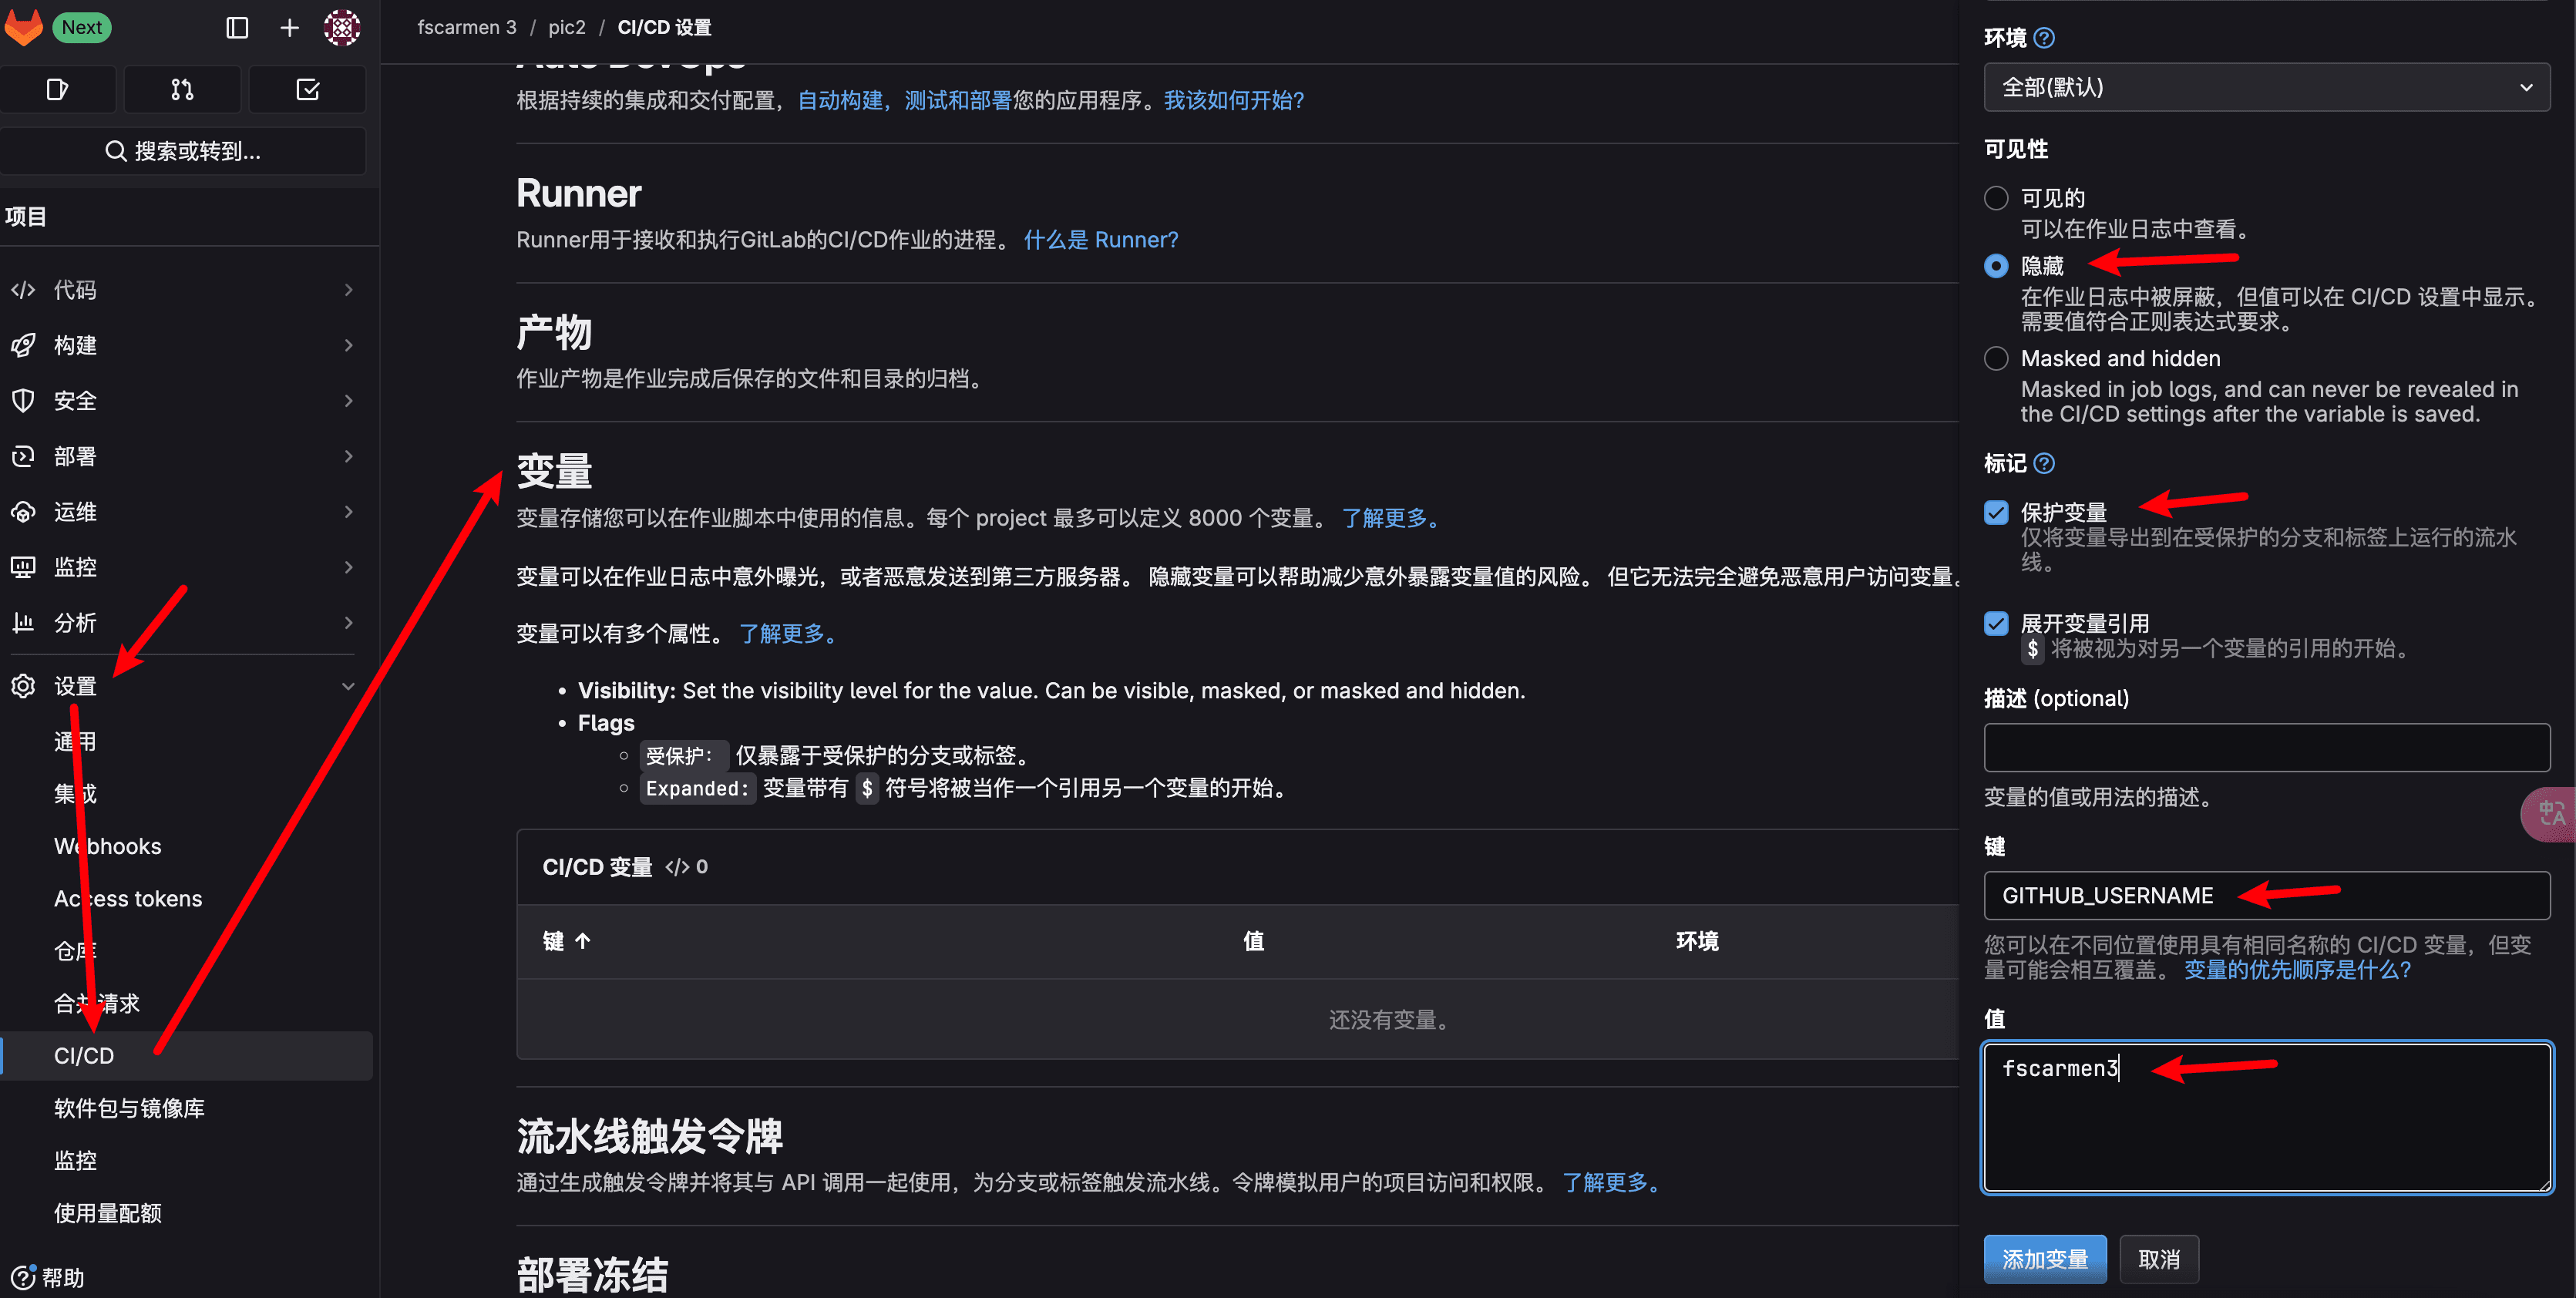
Task: Expand the 构建 menu chevron
Action: pyautogui.click(x=348, y=345)
